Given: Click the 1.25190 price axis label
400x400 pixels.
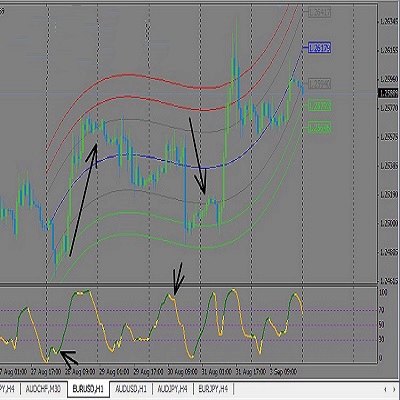Looking at the screenshot, I should [389, 195].
